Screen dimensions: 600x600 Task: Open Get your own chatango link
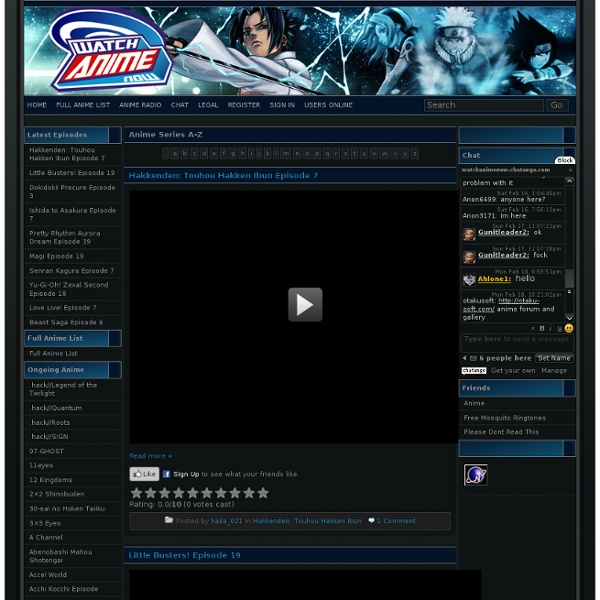[x=513, y=370]
